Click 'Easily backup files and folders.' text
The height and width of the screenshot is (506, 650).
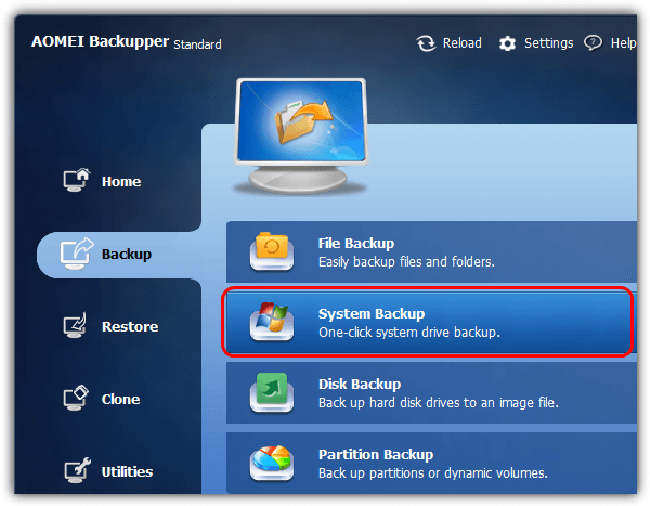[x=407, y=262]
